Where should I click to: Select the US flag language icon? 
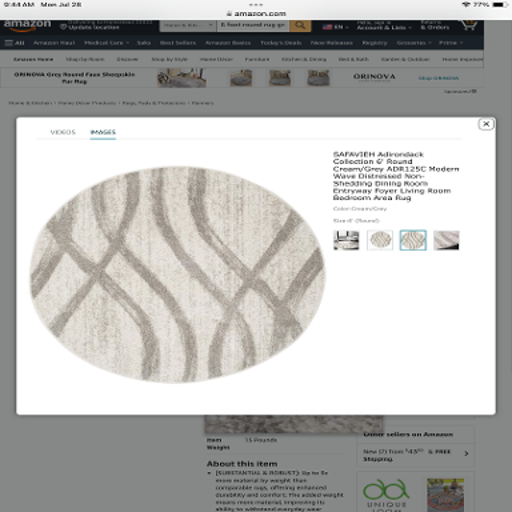point(327,27)
